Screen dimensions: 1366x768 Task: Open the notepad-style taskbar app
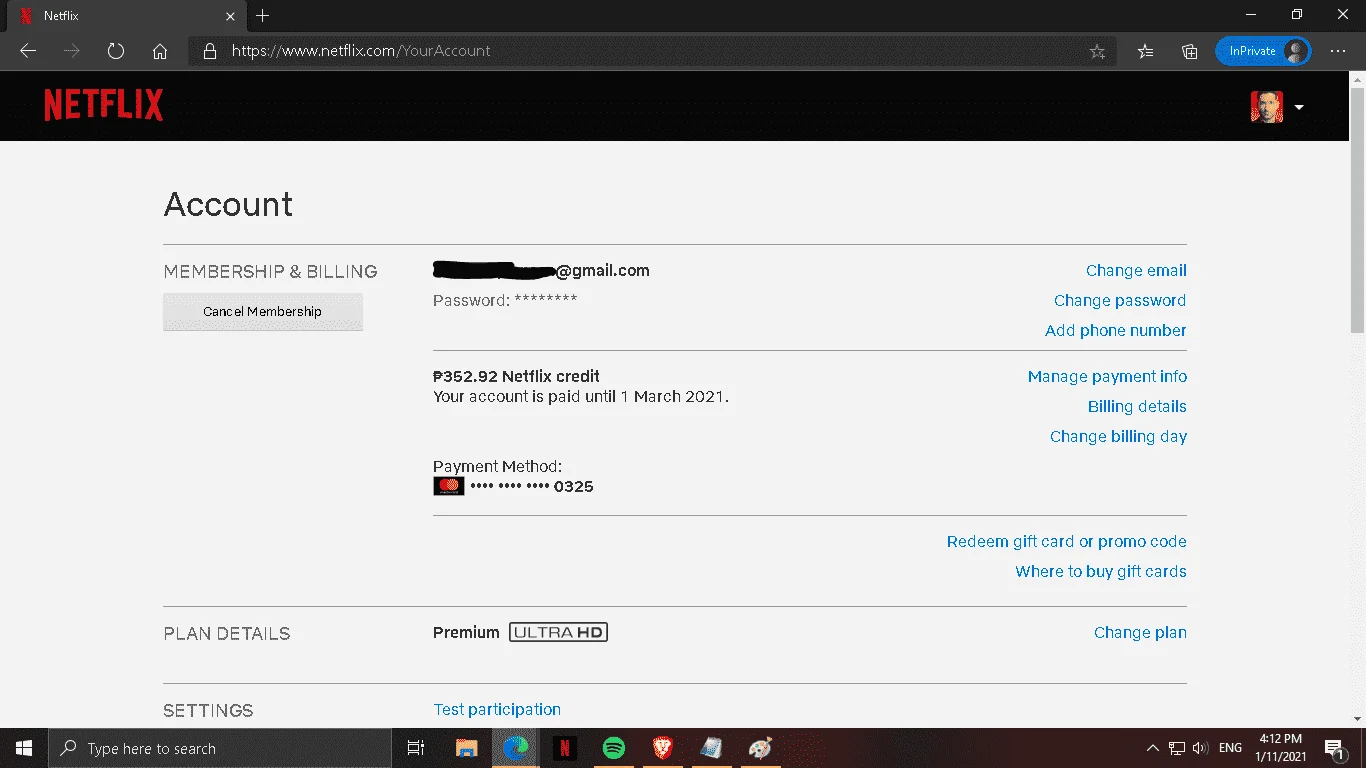coord(711,748)
